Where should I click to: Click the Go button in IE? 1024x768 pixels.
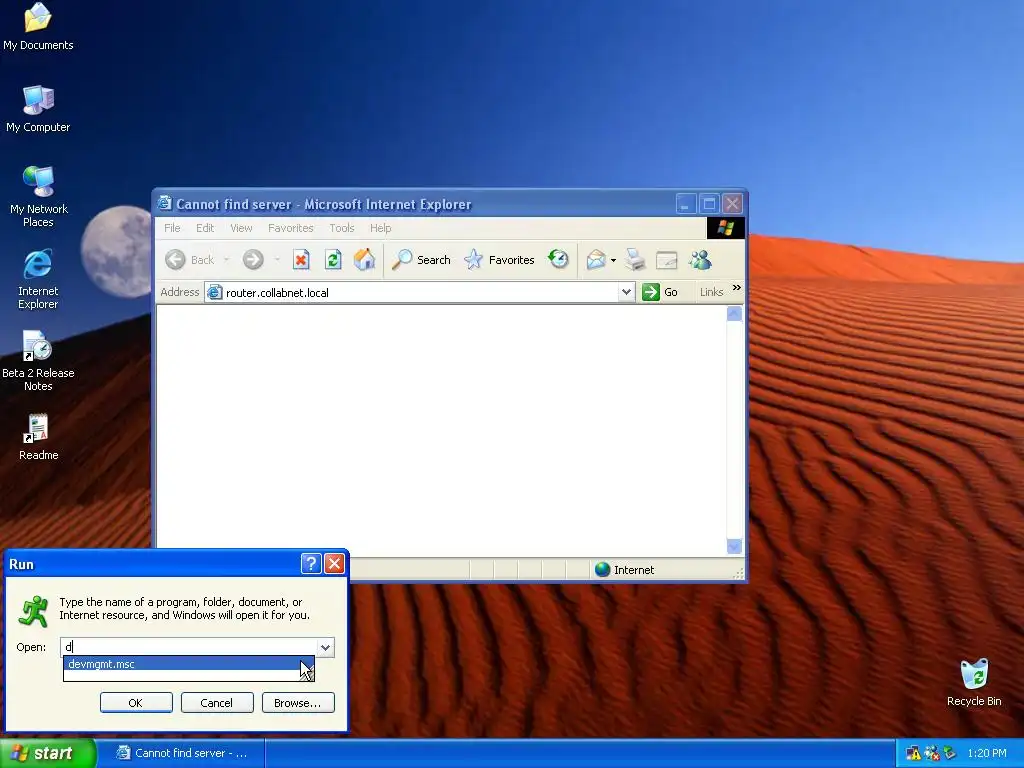click(660, 292)
